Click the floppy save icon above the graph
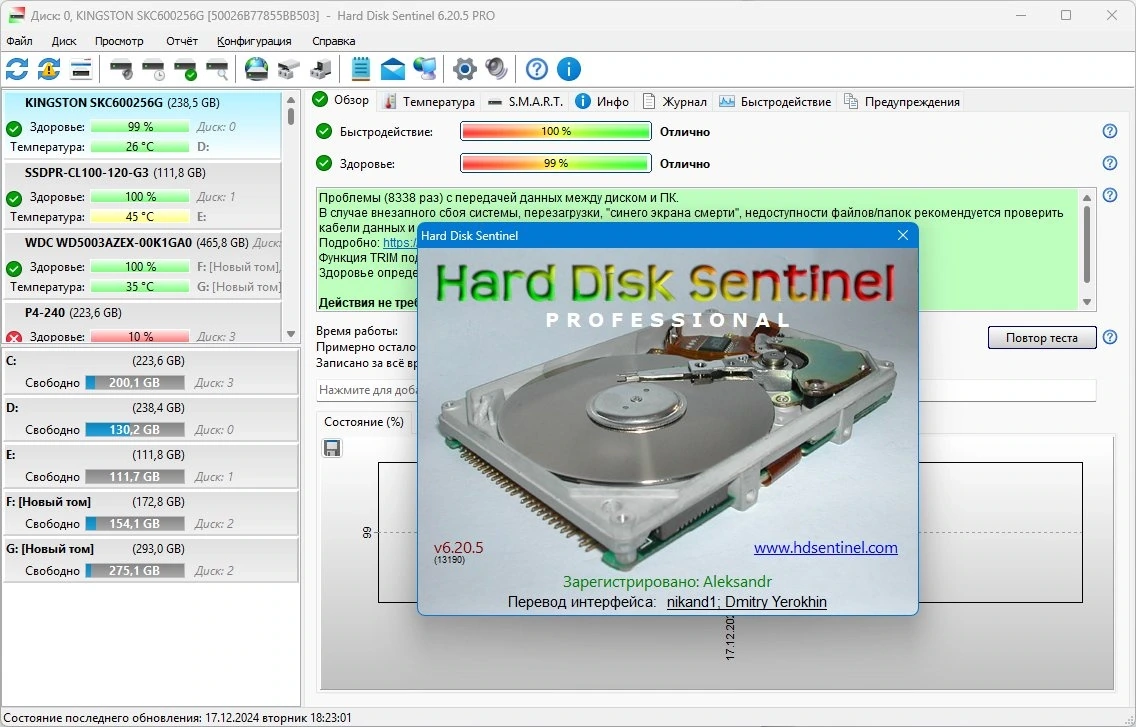 tap(333, 448)
